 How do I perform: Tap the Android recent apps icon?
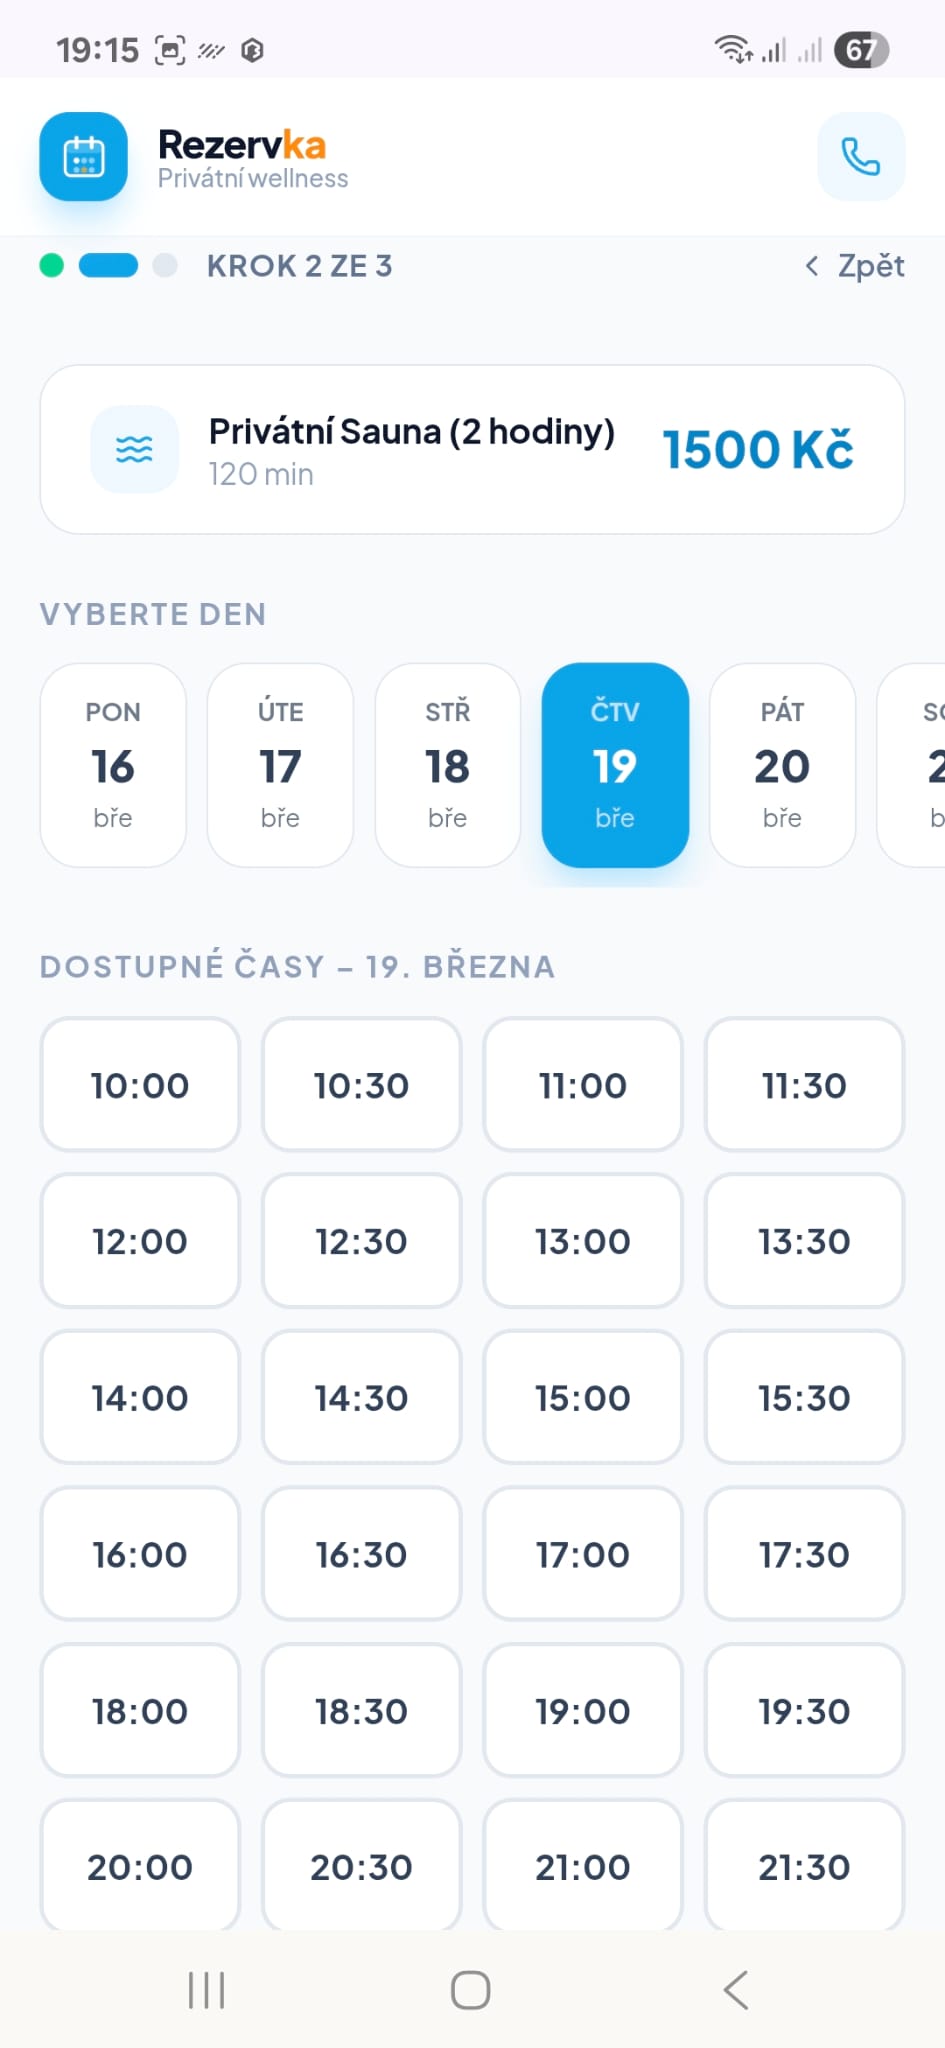(204, 1990)
